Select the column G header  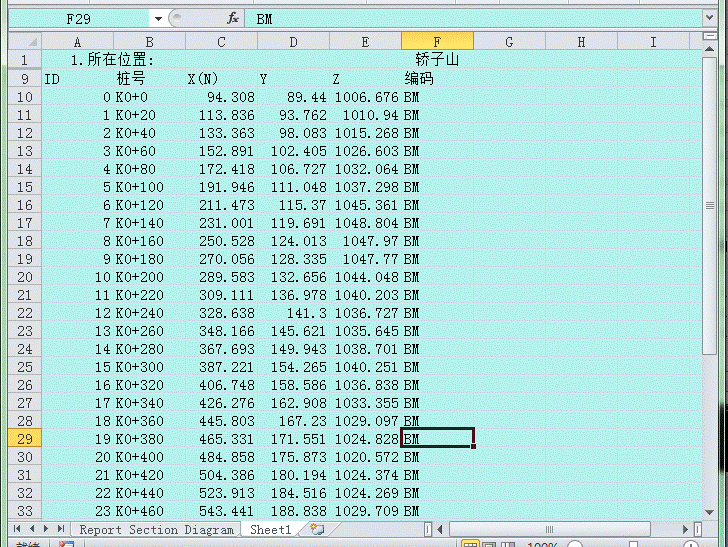click(509, 41)
